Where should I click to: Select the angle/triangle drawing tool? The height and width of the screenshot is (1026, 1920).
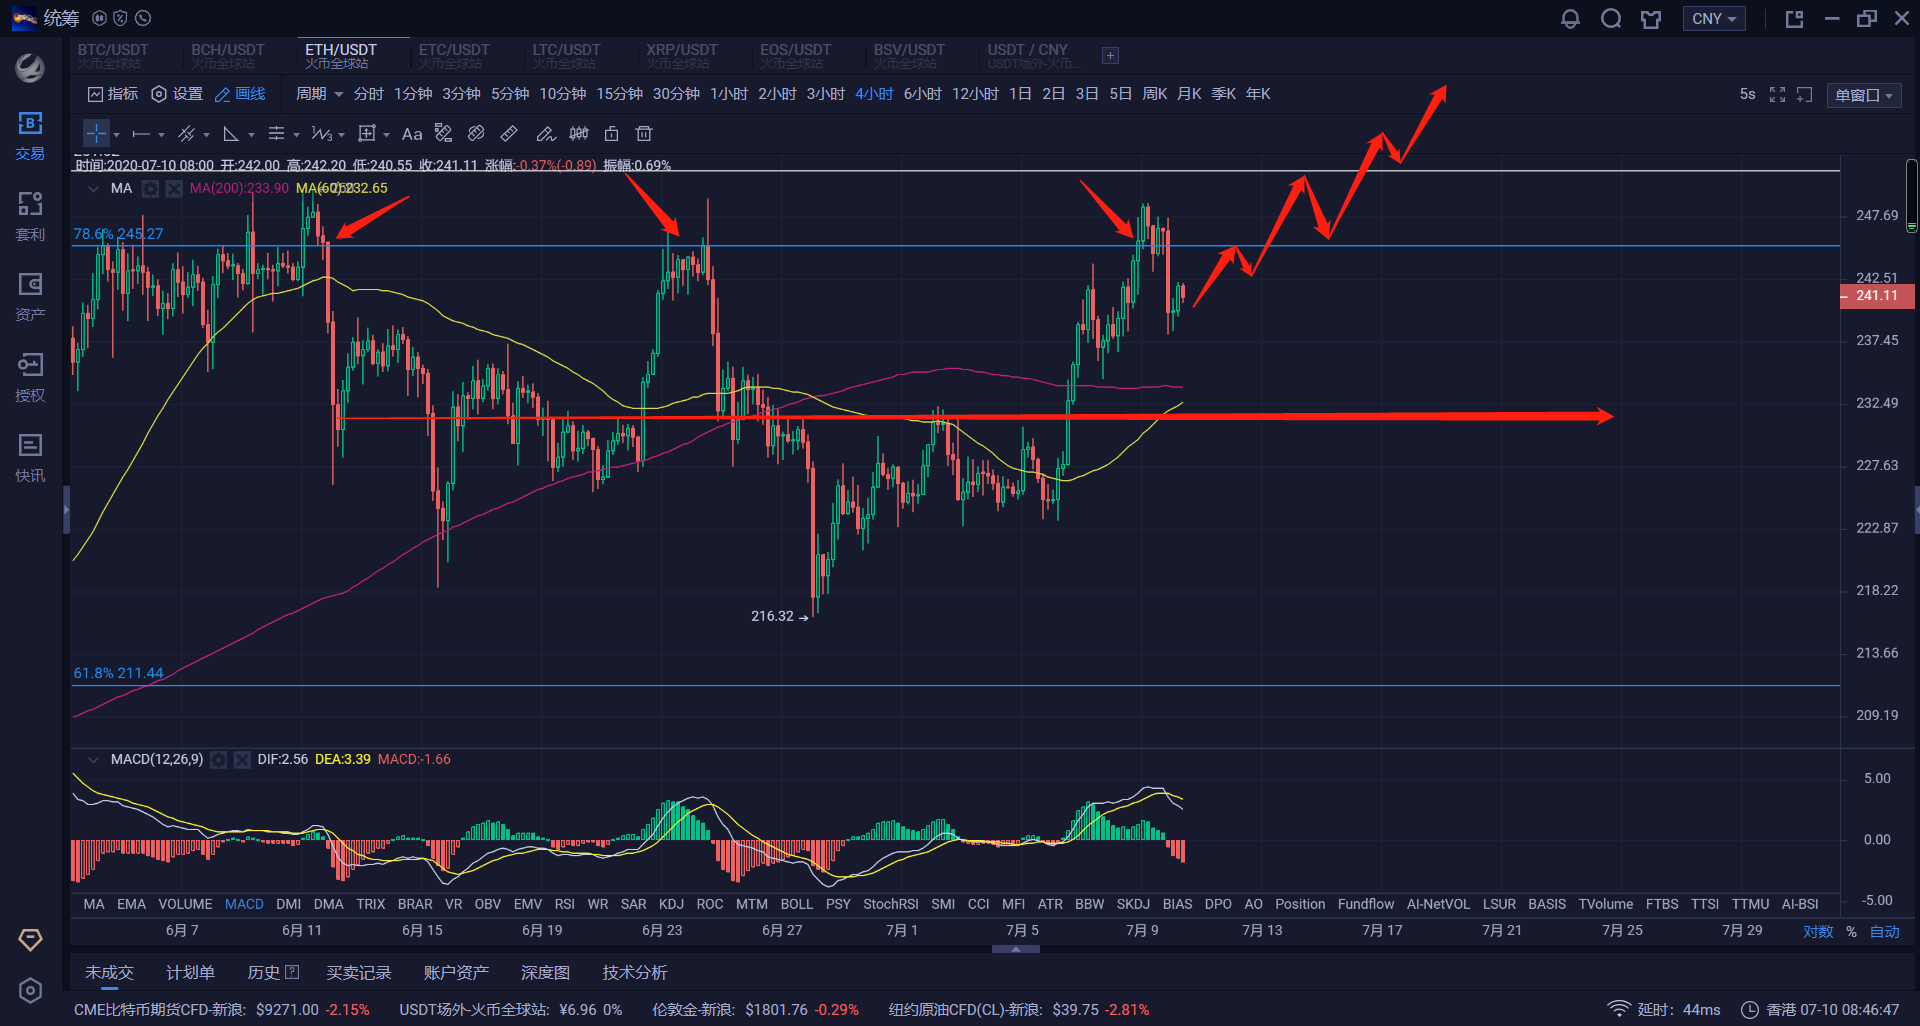coord(231,133)
